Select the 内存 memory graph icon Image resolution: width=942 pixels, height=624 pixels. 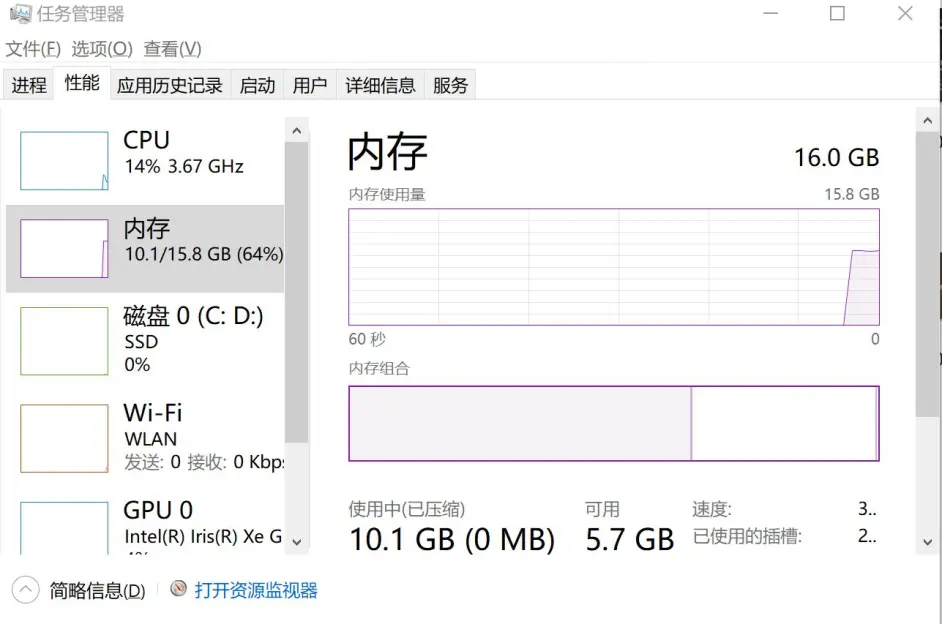tap(63, 248)
